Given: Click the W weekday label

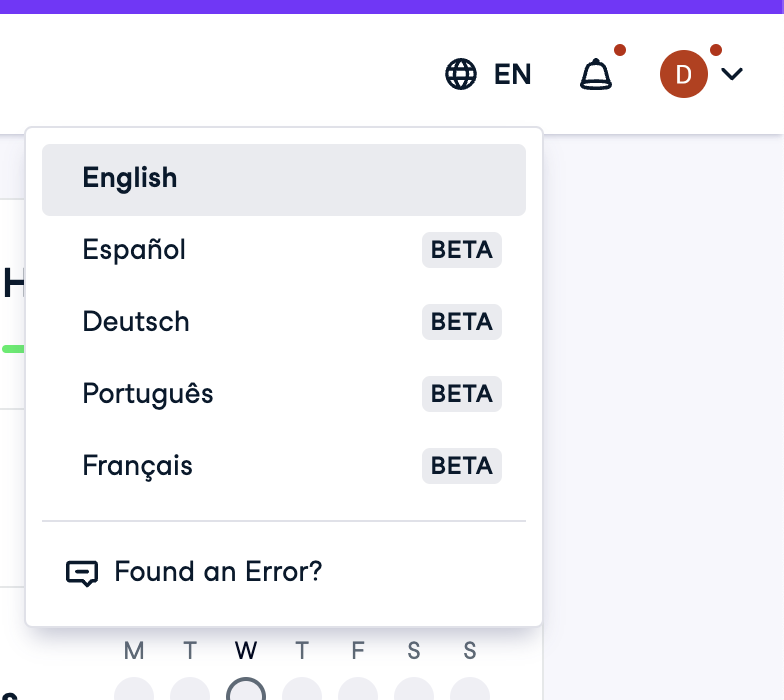Looking at the screenshot, I should click(246, 652).
